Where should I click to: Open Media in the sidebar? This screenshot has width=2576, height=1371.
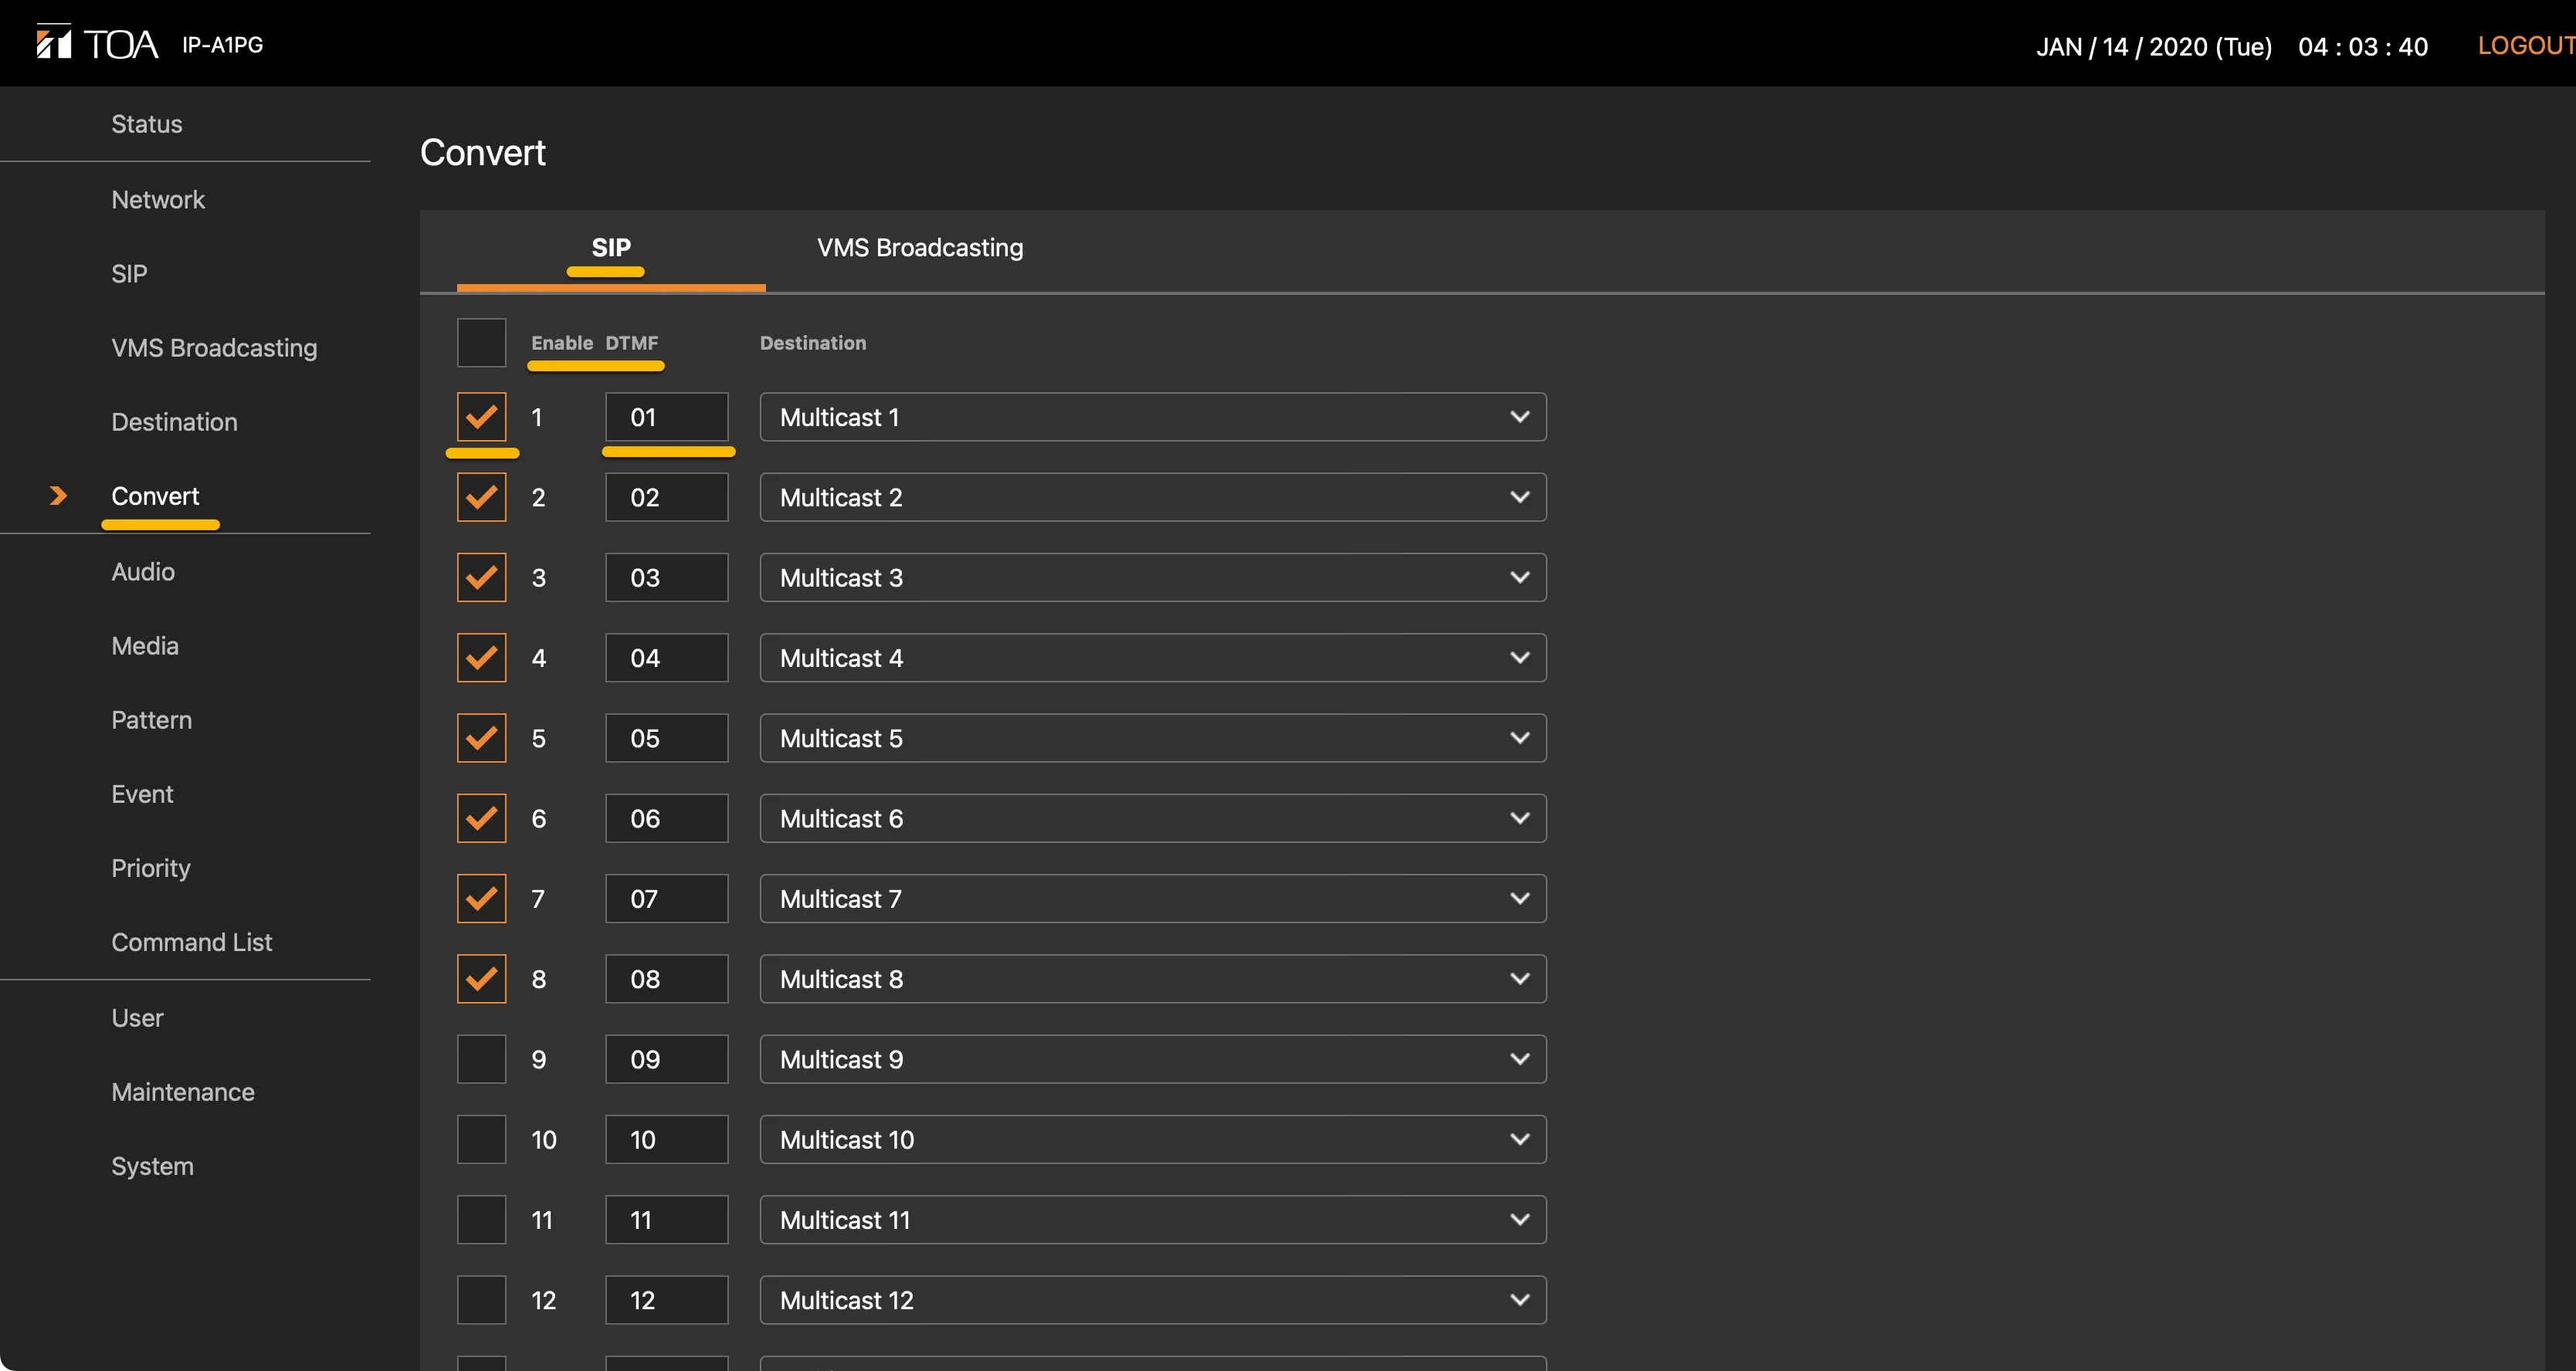tap(145, 646)
